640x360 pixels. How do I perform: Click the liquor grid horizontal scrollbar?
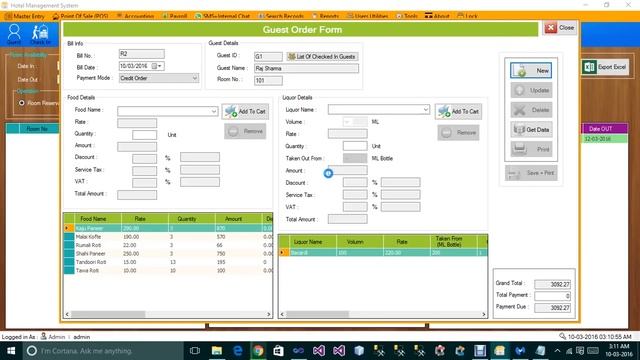coord(318,314)
